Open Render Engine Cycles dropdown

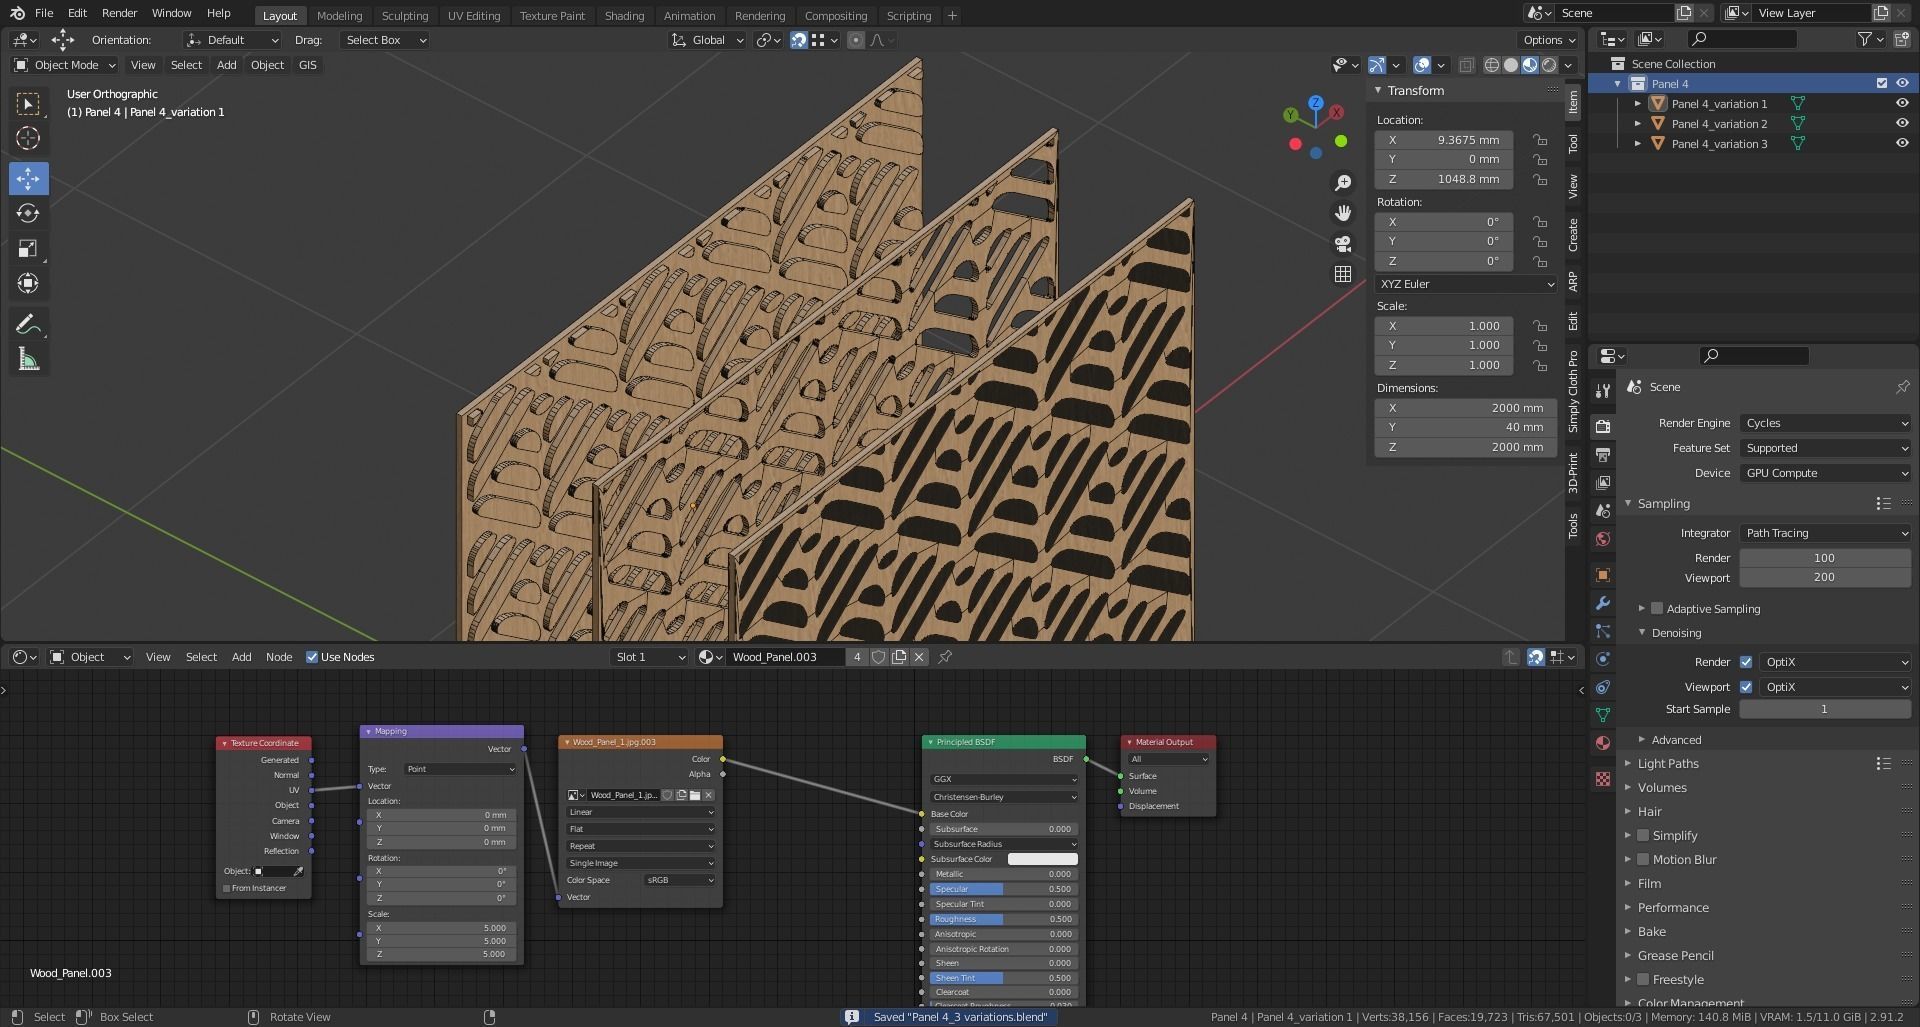pyautogui.click(x=1825, y=423)
